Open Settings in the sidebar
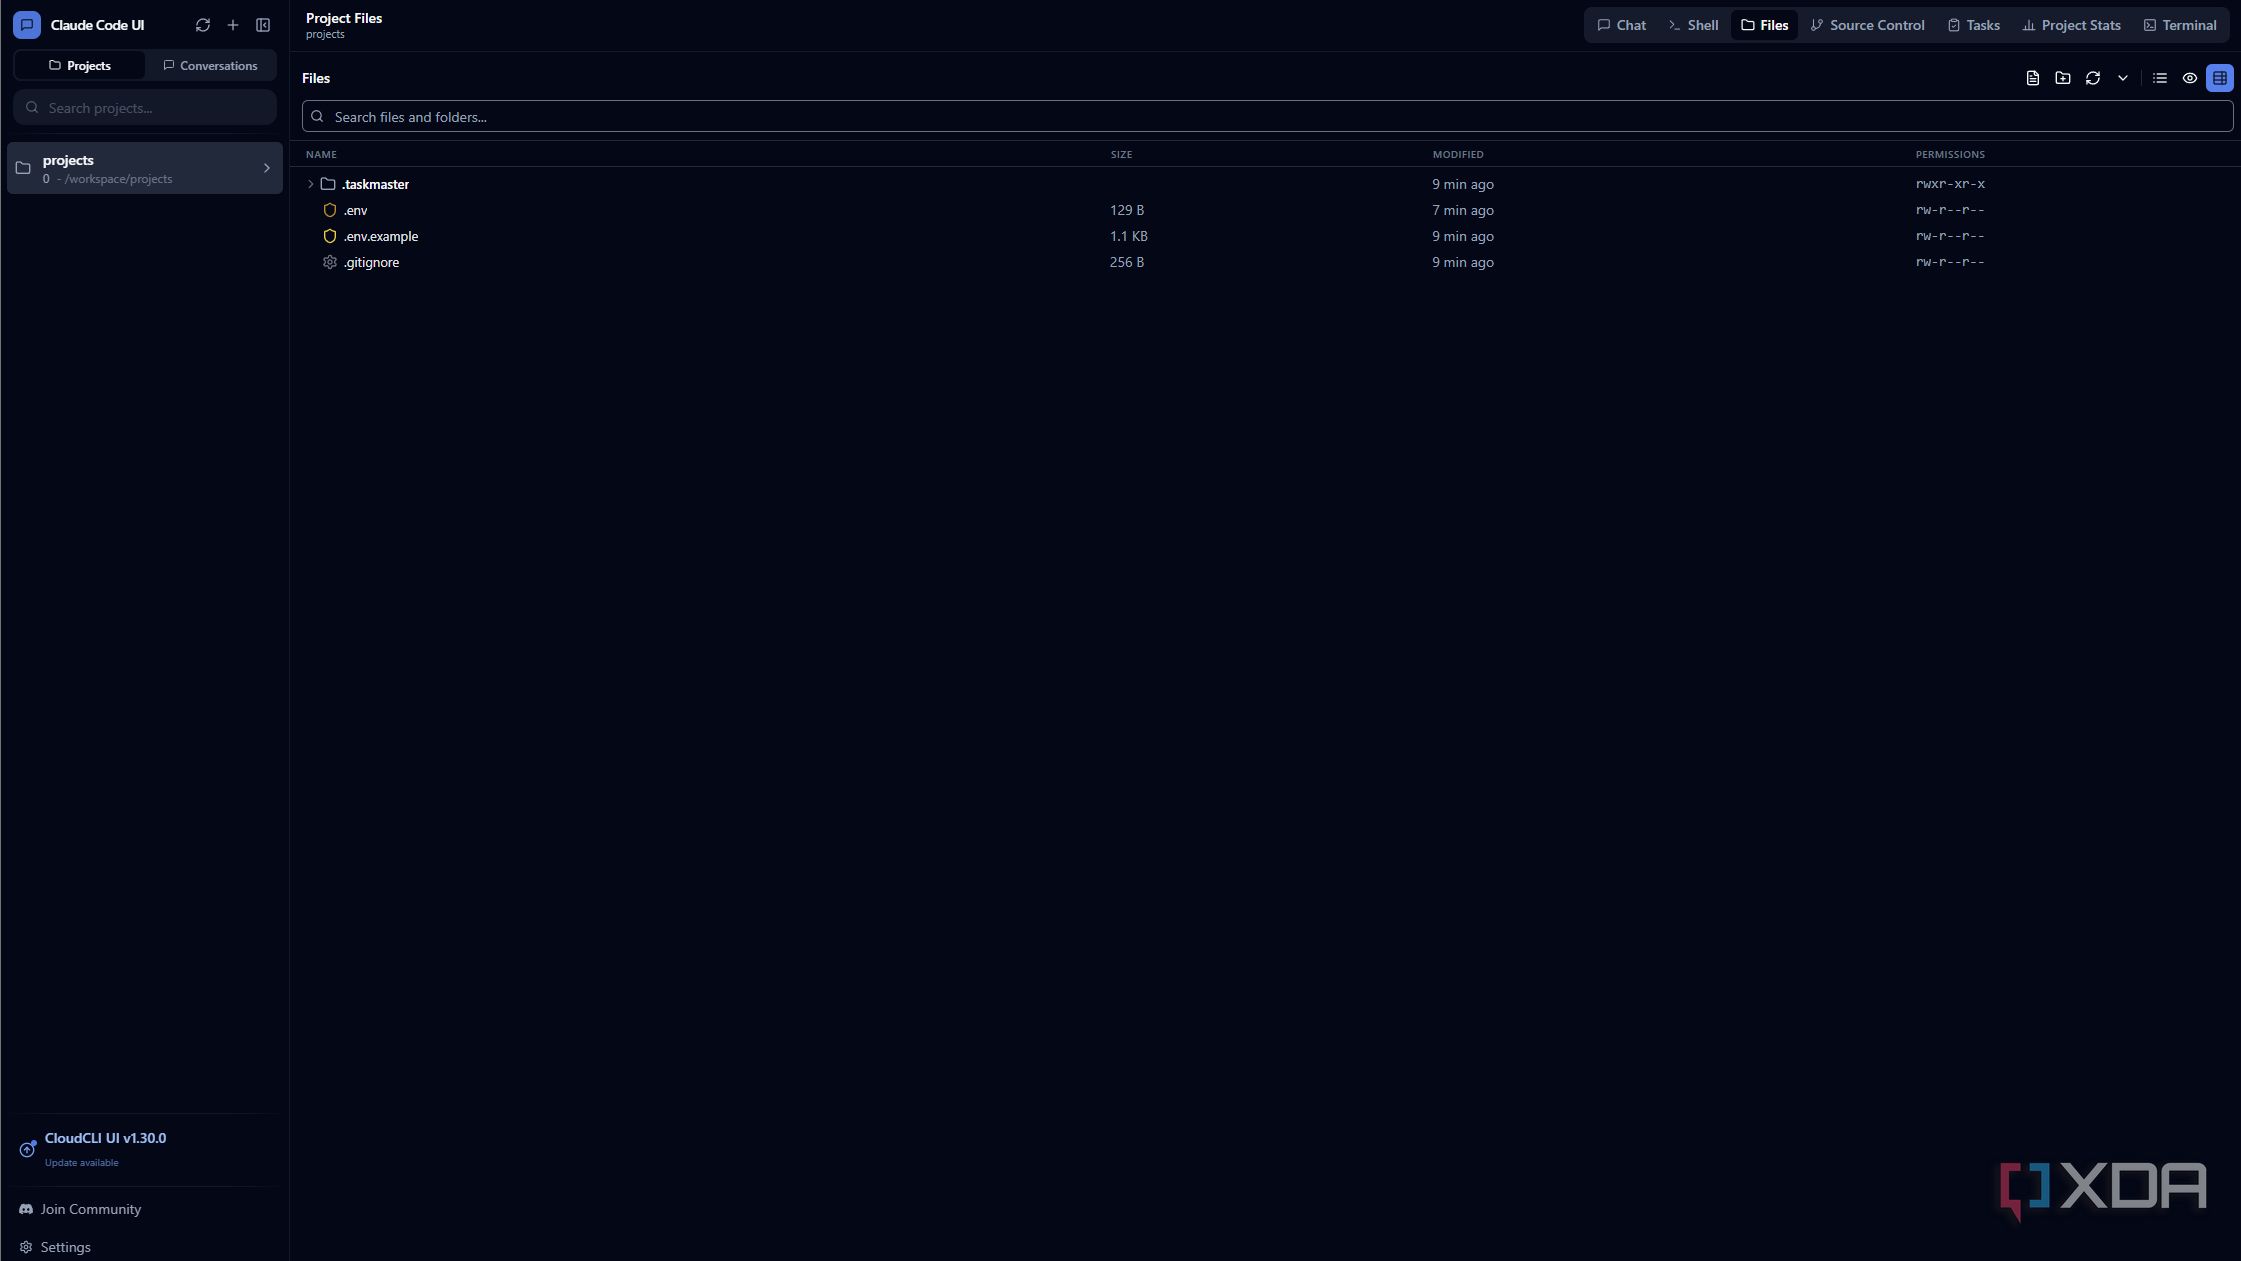 coord(55,1247)
